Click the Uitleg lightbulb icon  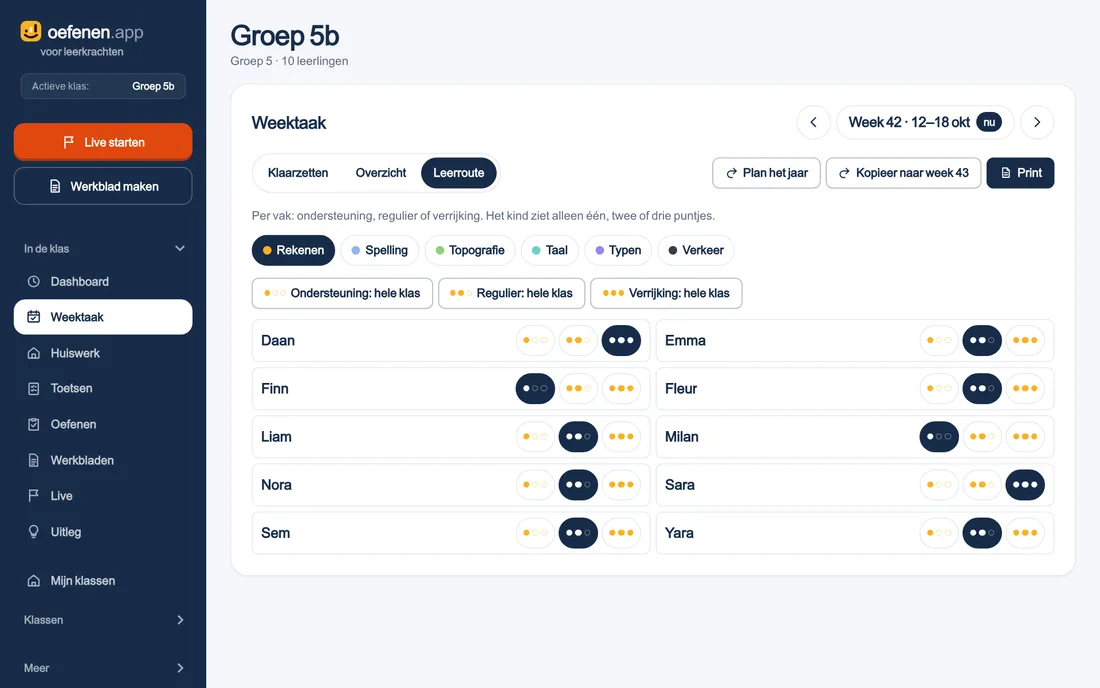point(33,532)
